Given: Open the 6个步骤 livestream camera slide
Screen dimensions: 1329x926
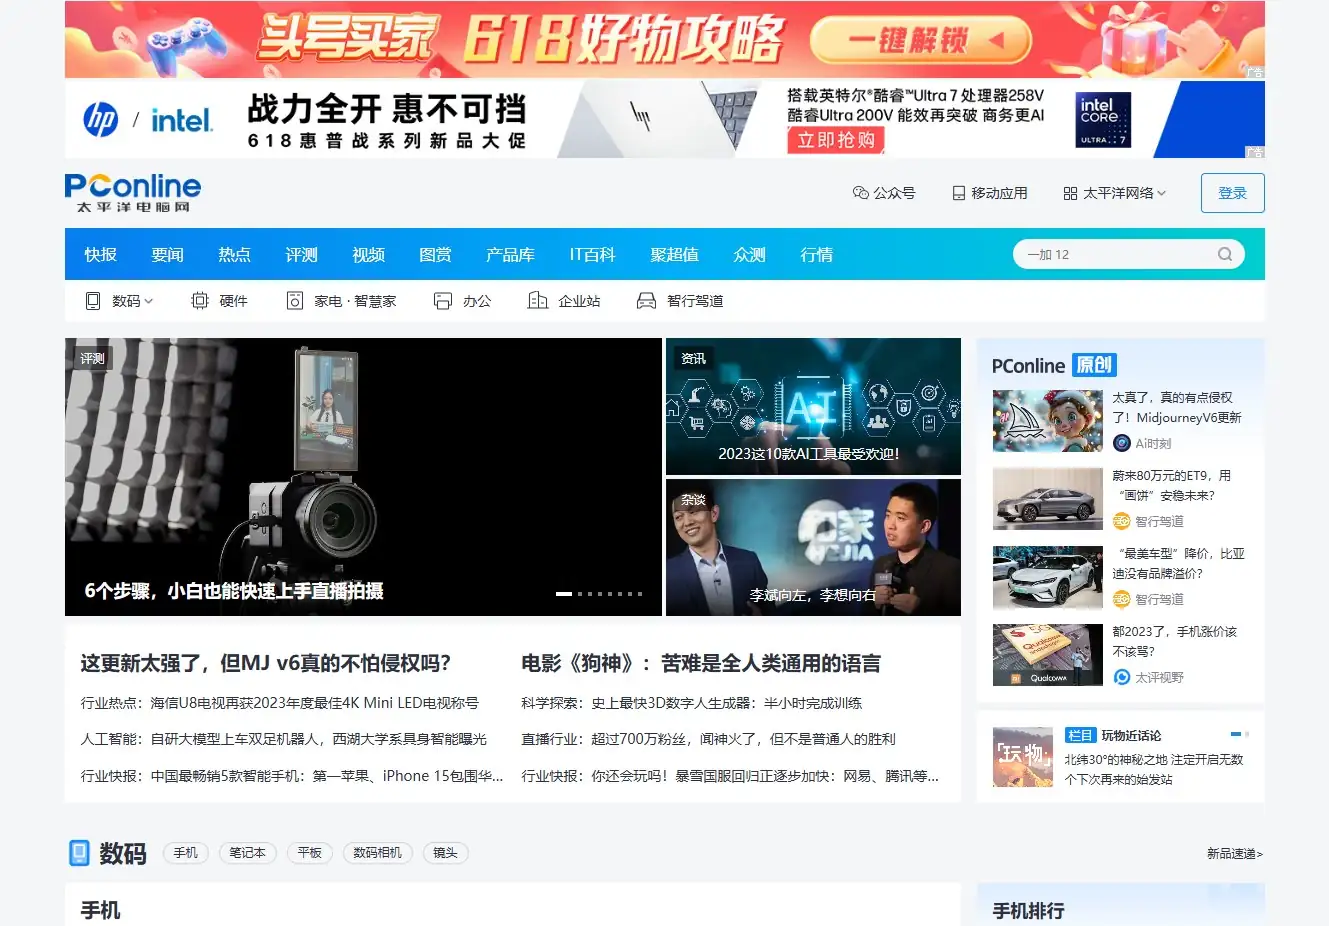Looking at the screenshot, I should (363, 476).
